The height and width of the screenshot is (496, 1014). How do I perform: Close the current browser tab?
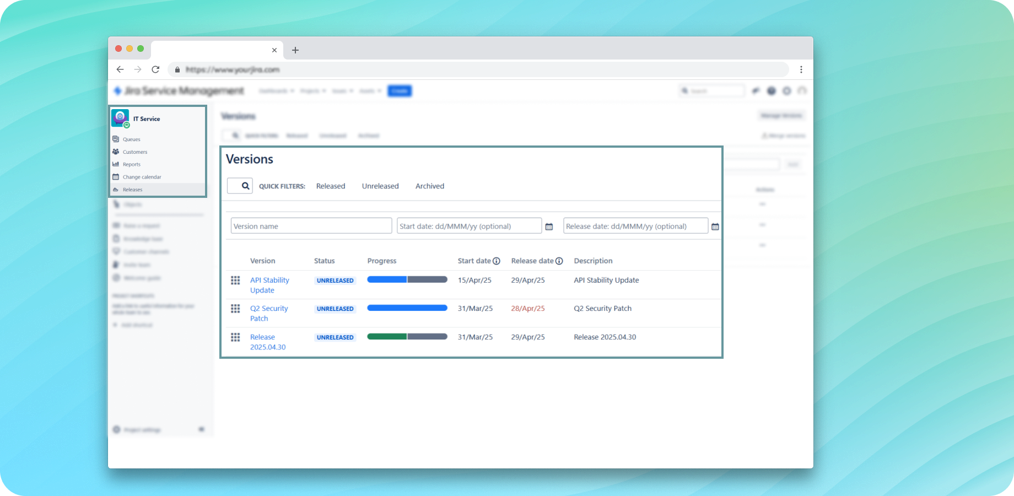pyautogui.click(x=274, y=50)
